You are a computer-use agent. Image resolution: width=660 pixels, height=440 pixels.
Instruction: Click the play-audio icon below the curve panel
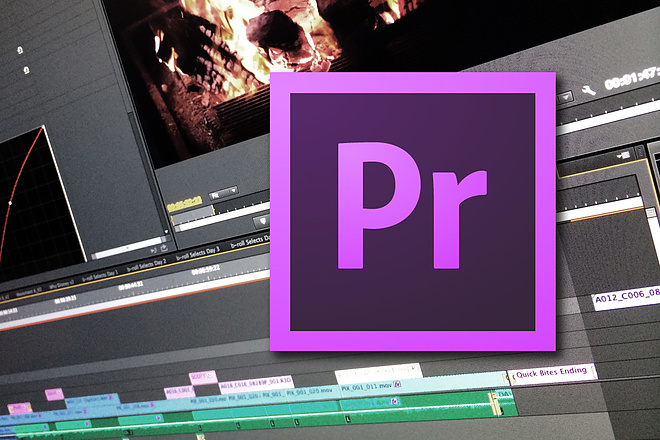pos(153,251)
